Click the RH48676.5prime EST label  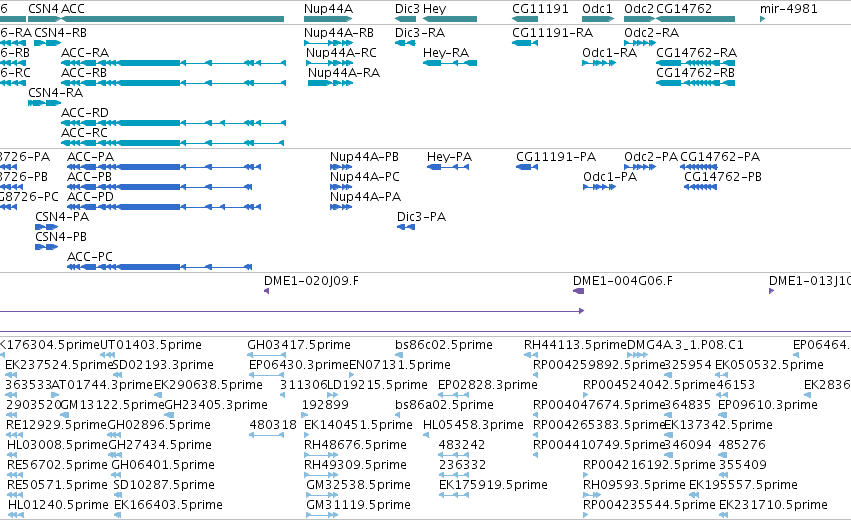pos(355,445)
